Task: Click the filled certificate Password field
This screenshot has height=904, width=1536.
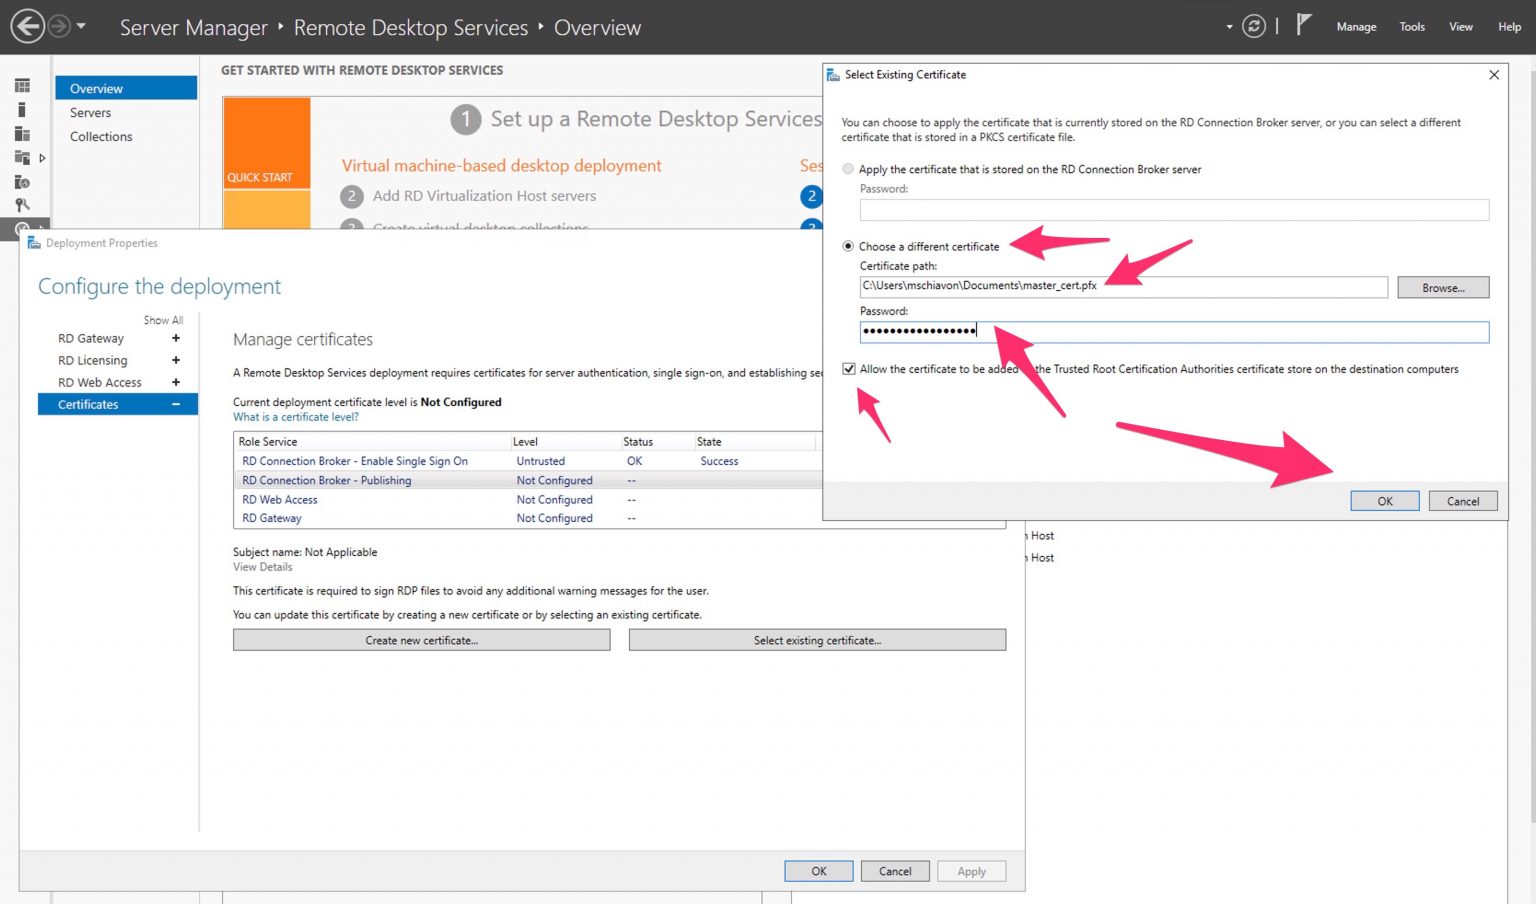Action: point(1174,332)
